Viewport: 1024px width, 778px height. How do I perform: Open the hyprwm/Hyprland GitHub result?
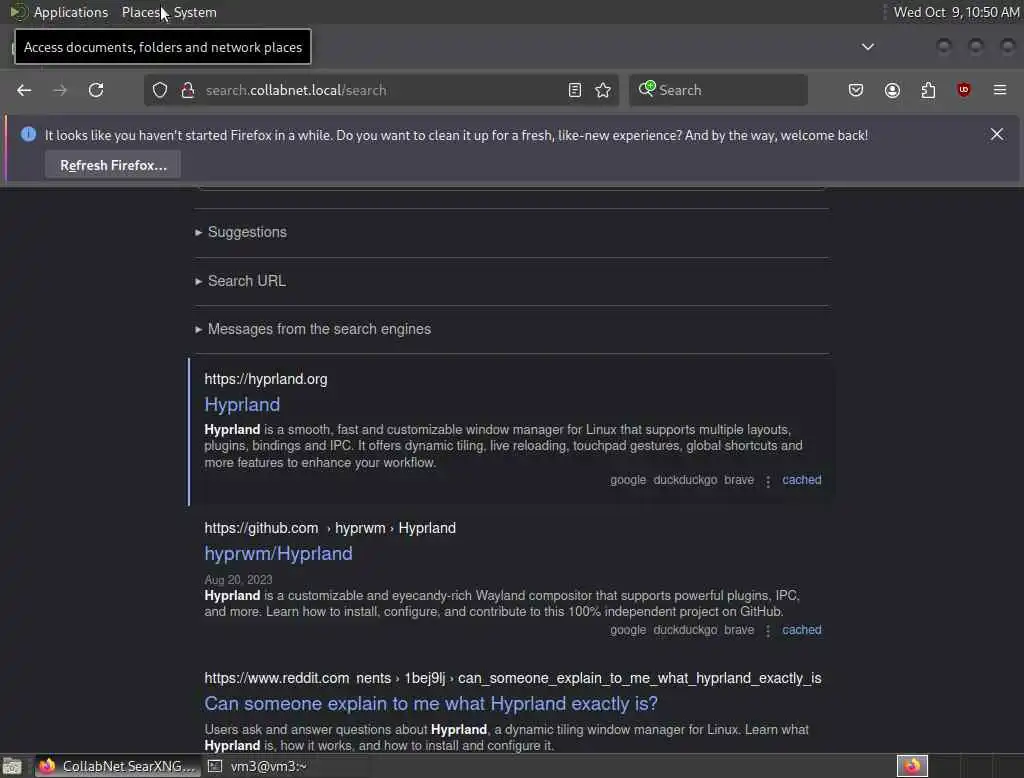278,553
